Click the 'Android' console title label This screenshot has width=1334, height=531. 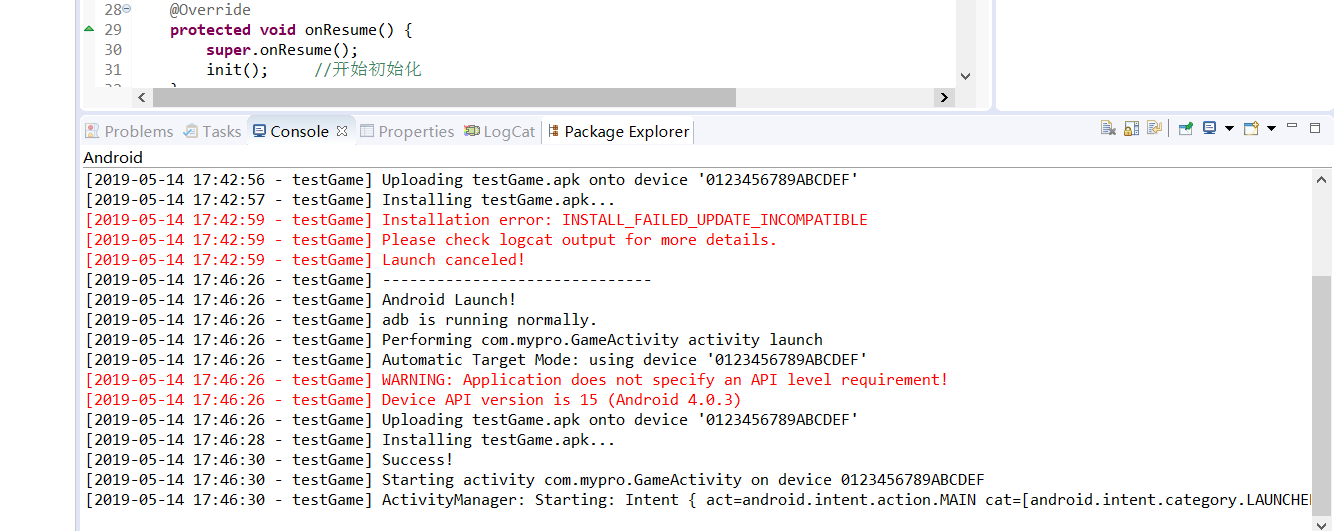pos(113,157)
